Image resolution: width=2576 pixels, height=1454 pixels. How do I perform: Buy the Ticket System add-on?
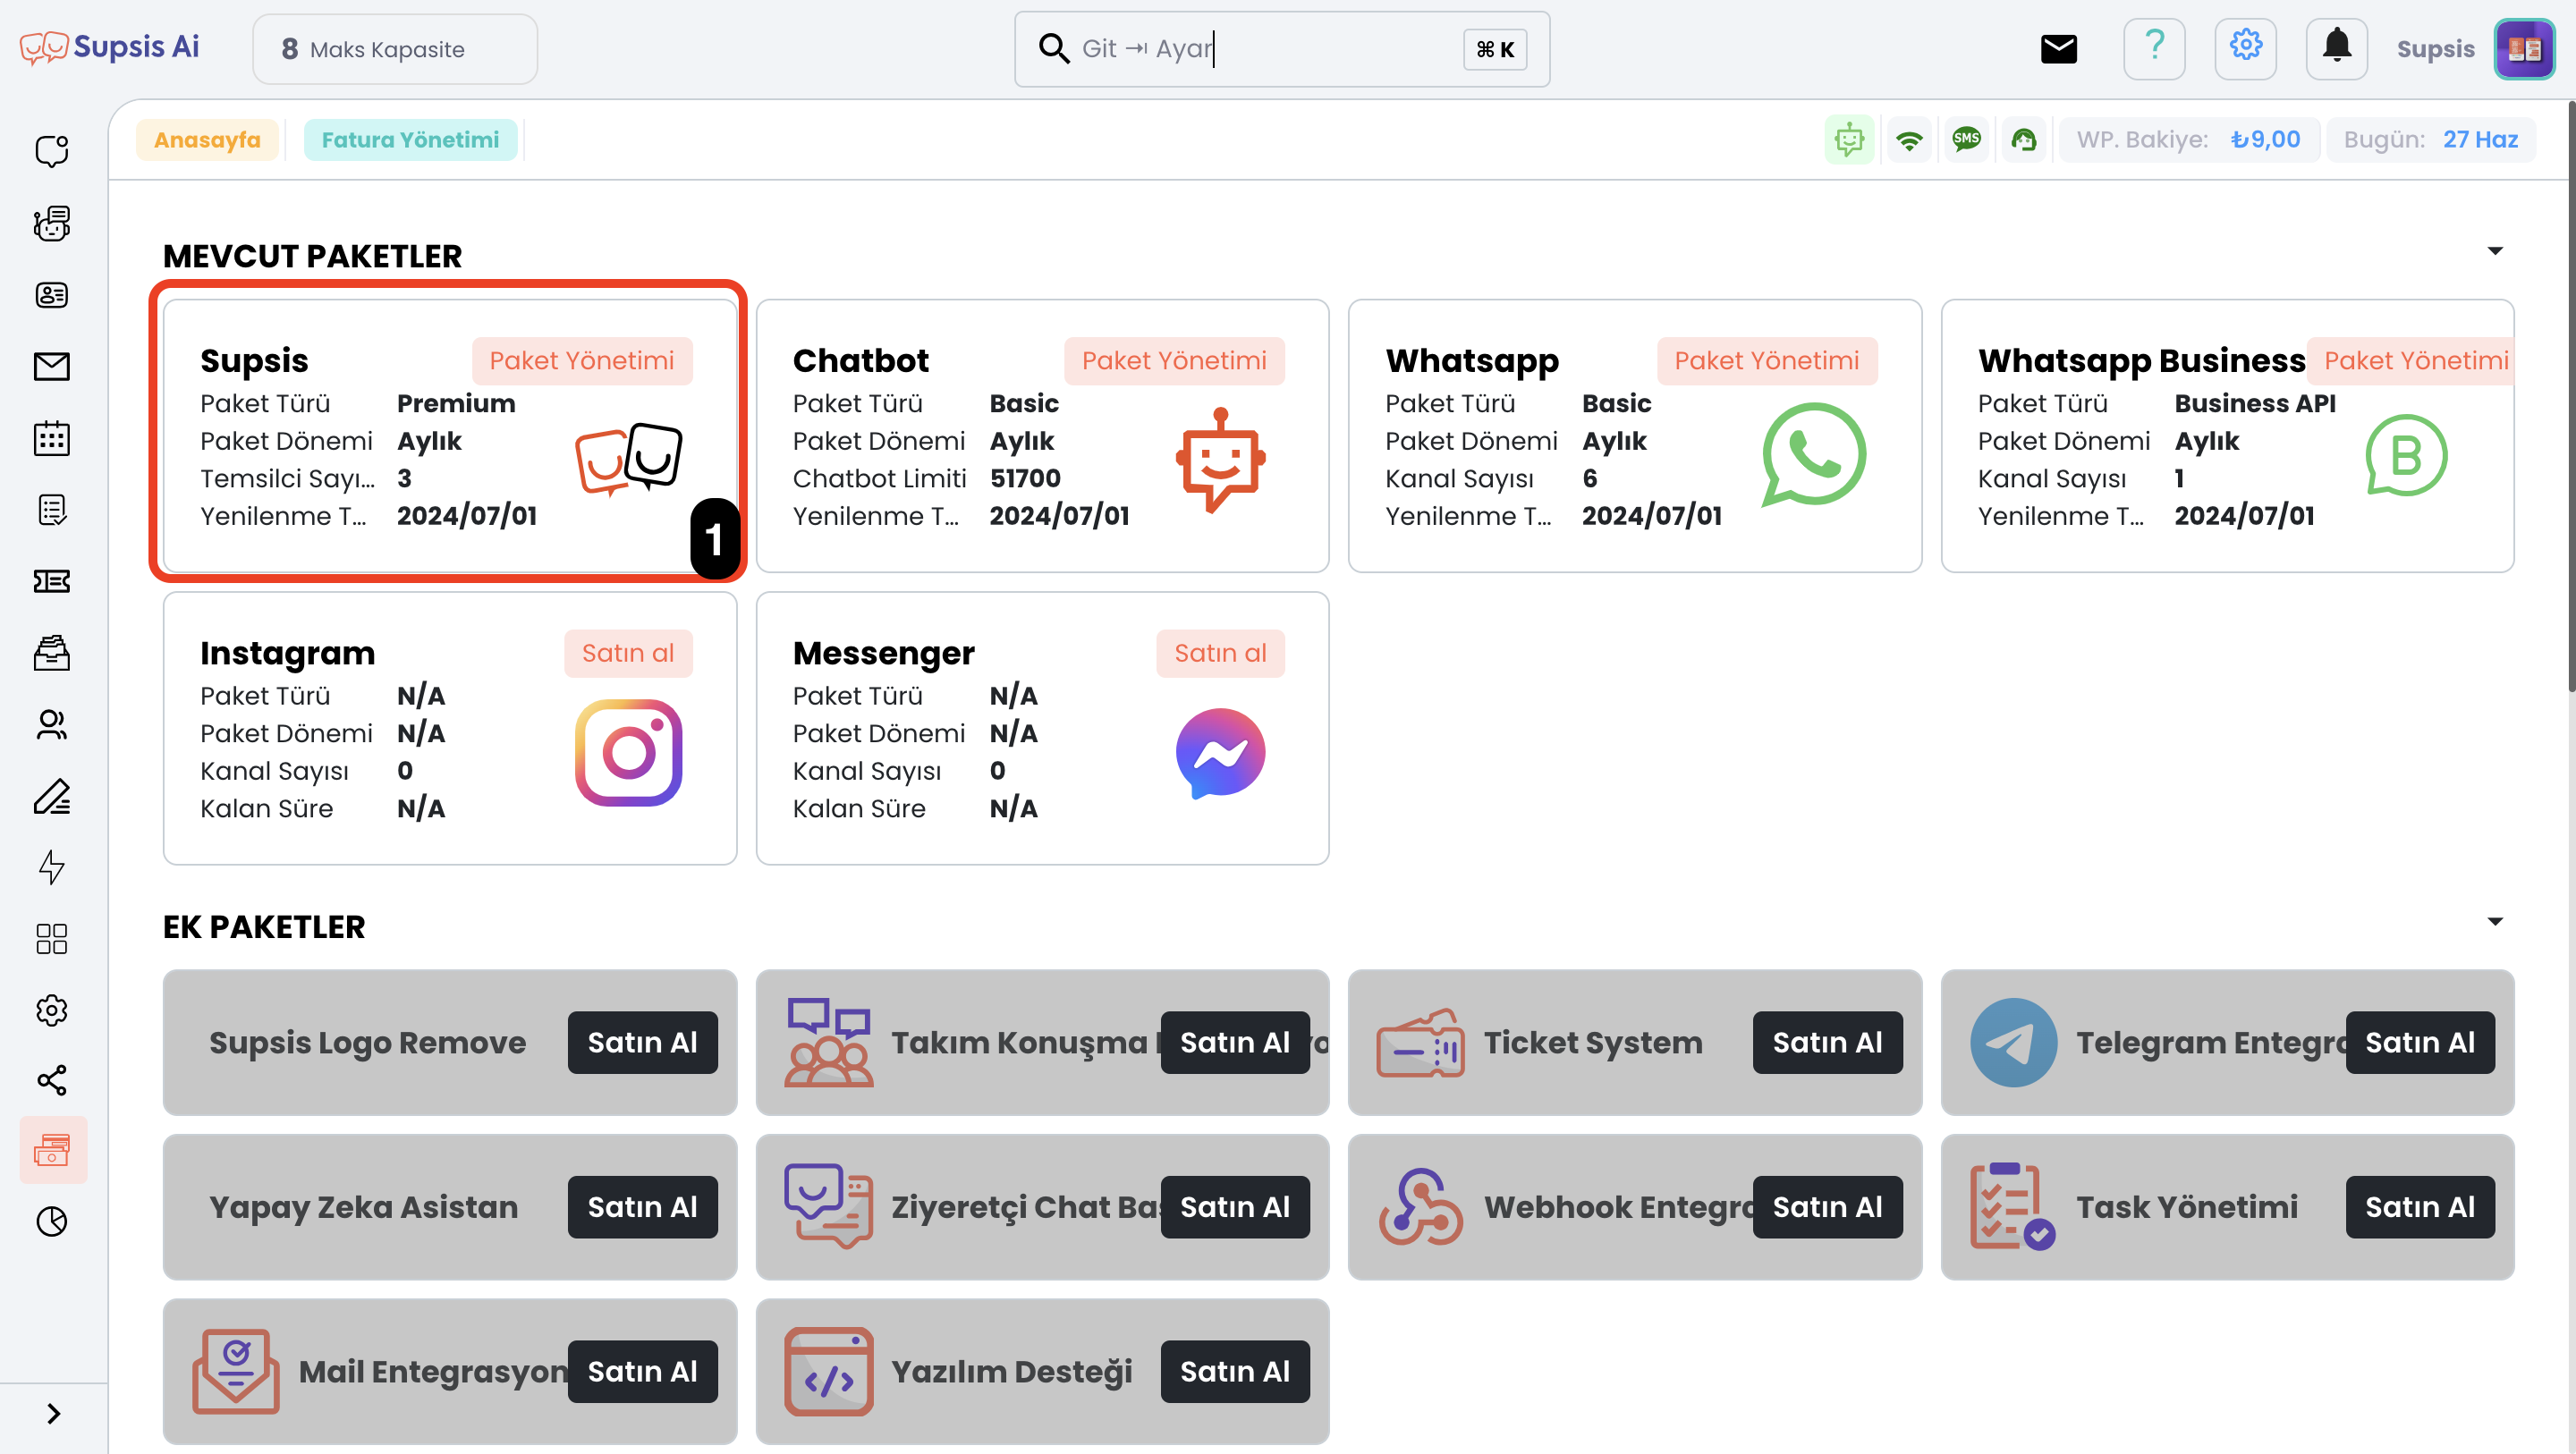1827,1042
